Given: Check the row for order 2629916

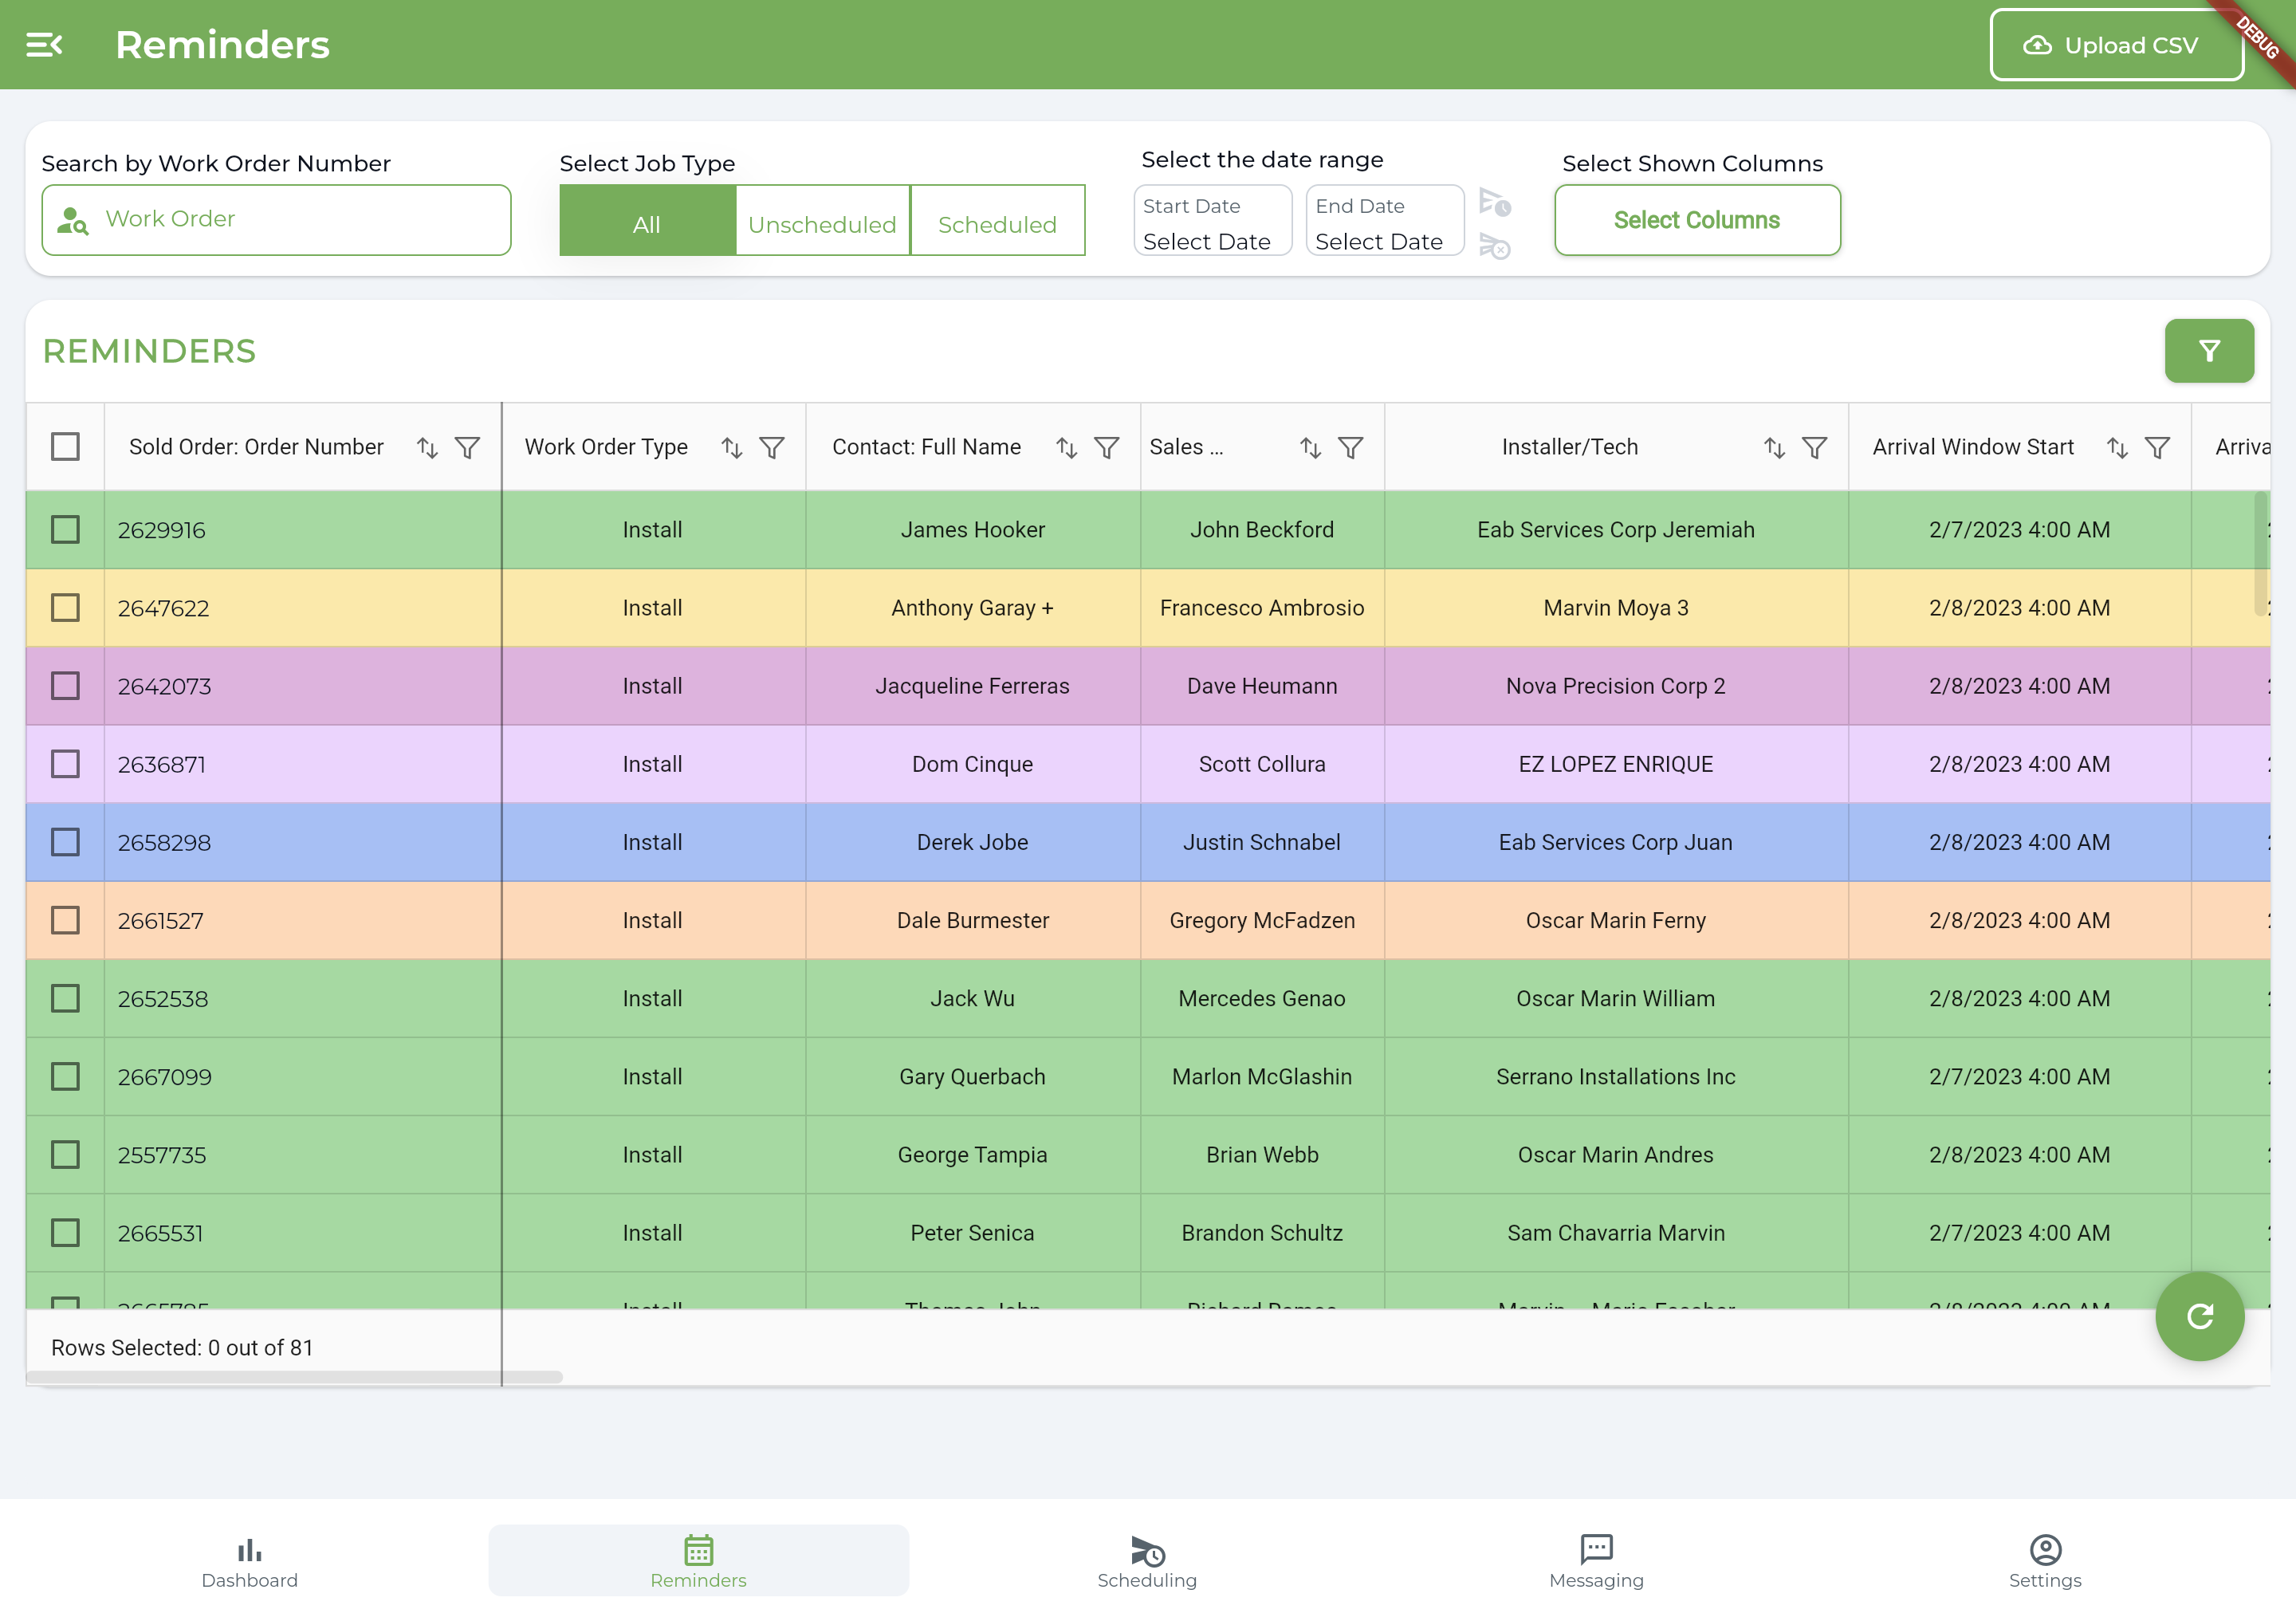Looking at the screenshot, I should click(65, 530).
